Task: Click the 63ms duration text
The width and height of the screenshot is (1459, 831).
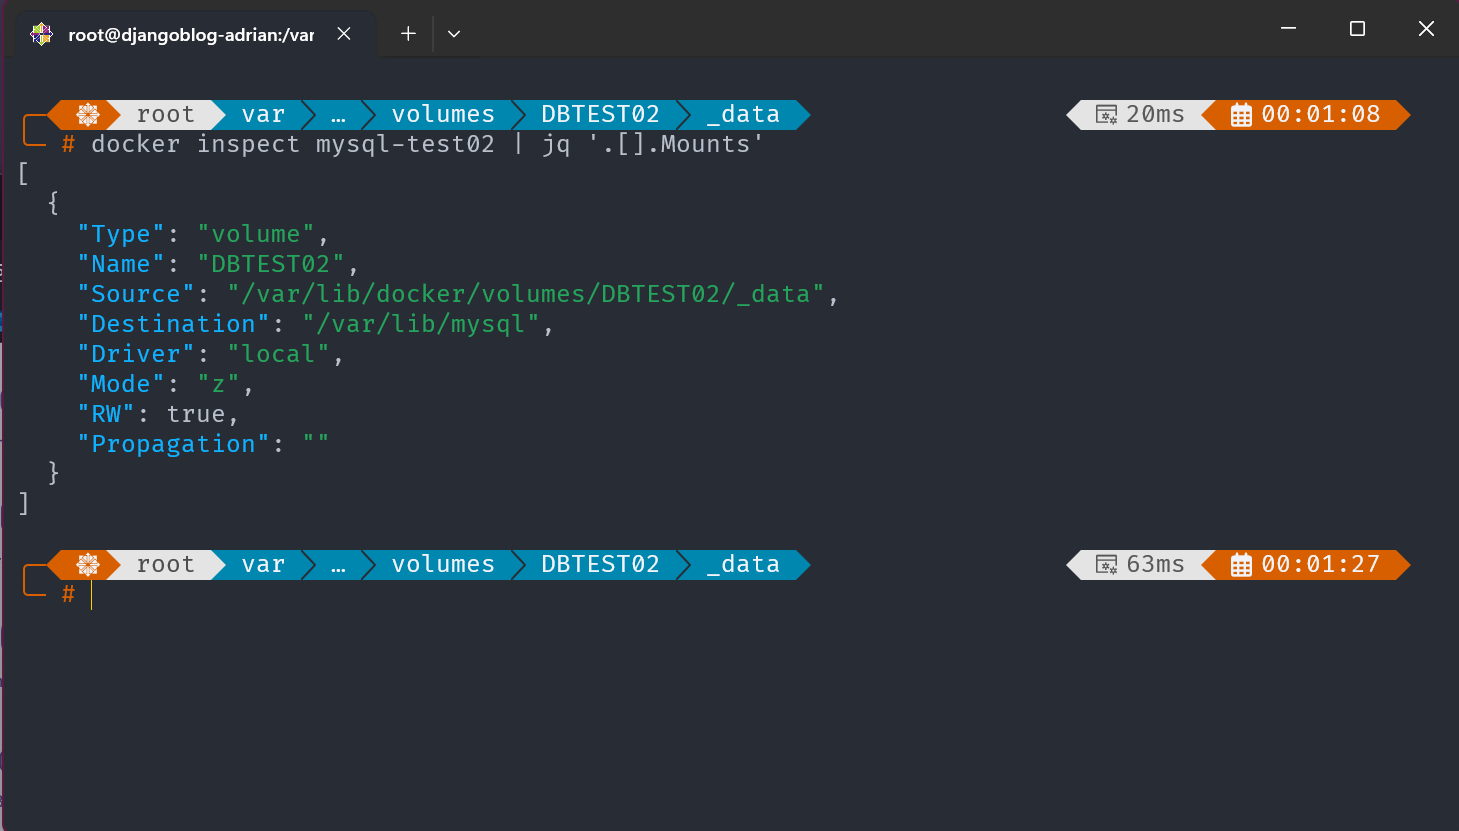Action: click(x=1155, y=565)
